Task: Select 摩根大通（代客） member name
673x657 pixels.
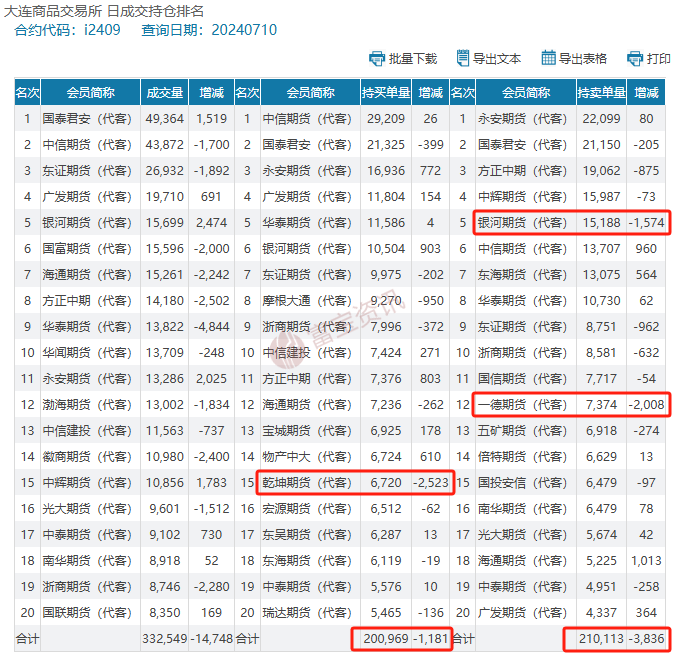Action: (307, 301)
